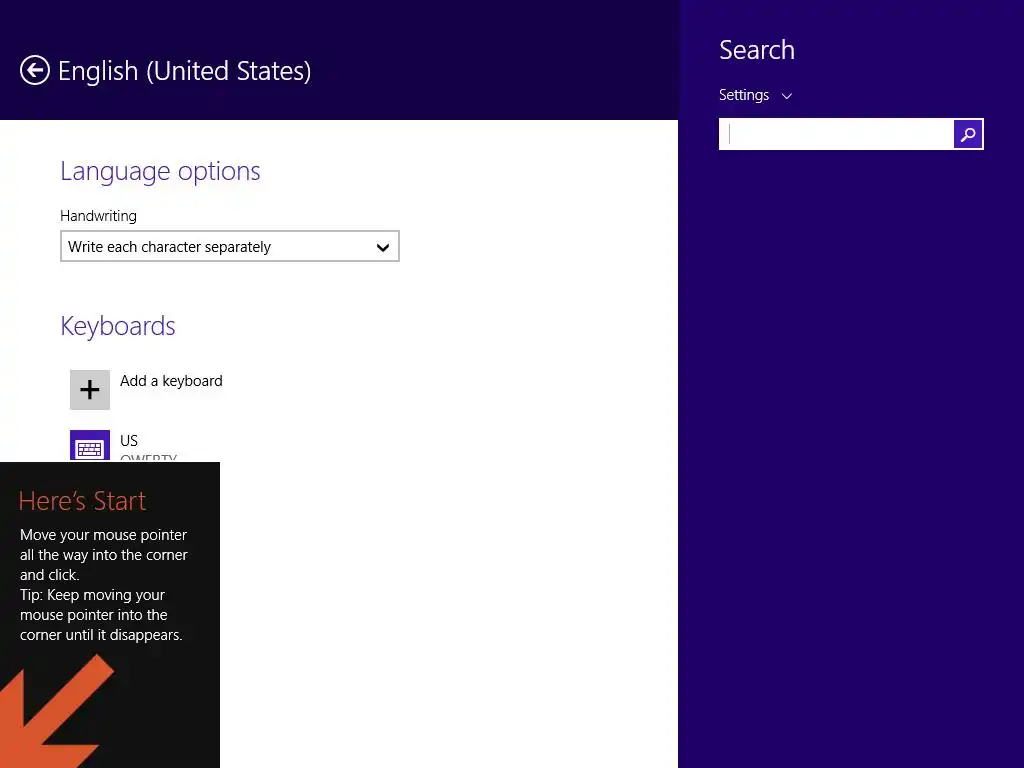Click the 'Keyboards' section heading

tap(118, 326)
